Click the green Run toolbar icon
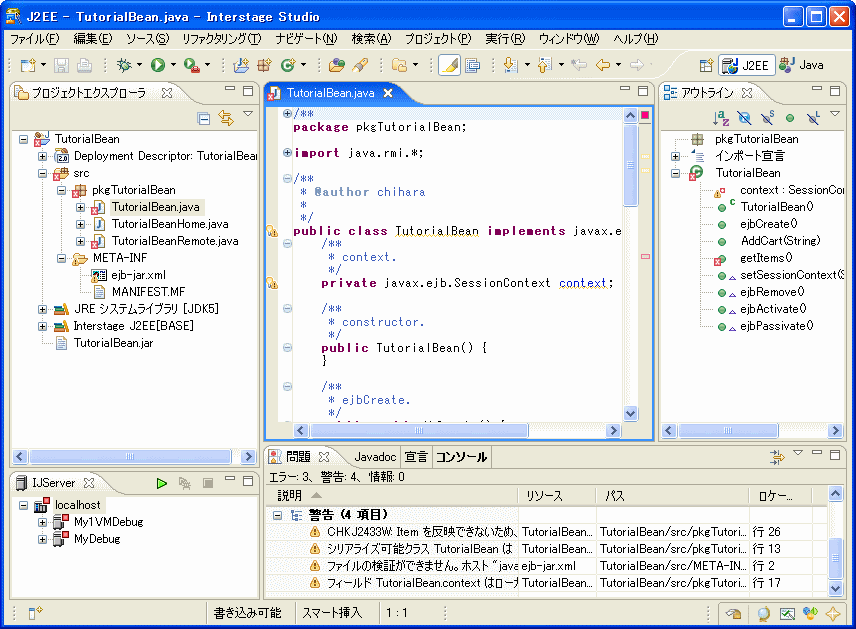856x629 pixels. (158, 66)
